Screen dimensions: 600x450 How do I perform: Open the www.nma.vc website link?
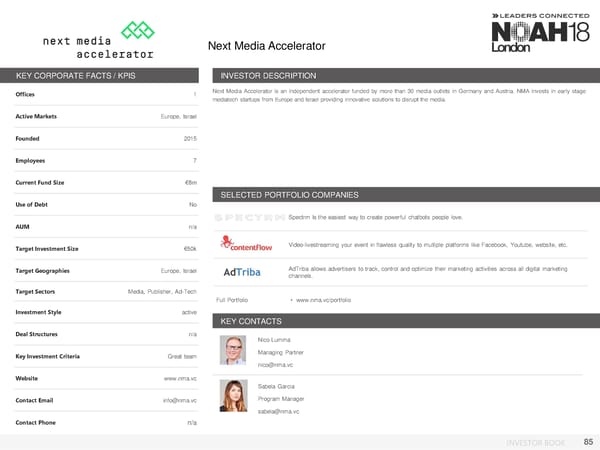point(180,379)
